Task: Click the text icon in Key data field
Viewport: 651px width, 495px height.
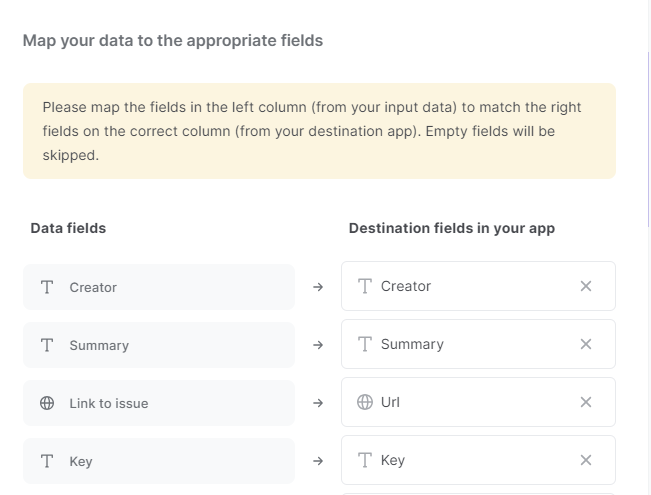Action: point(47,461)
